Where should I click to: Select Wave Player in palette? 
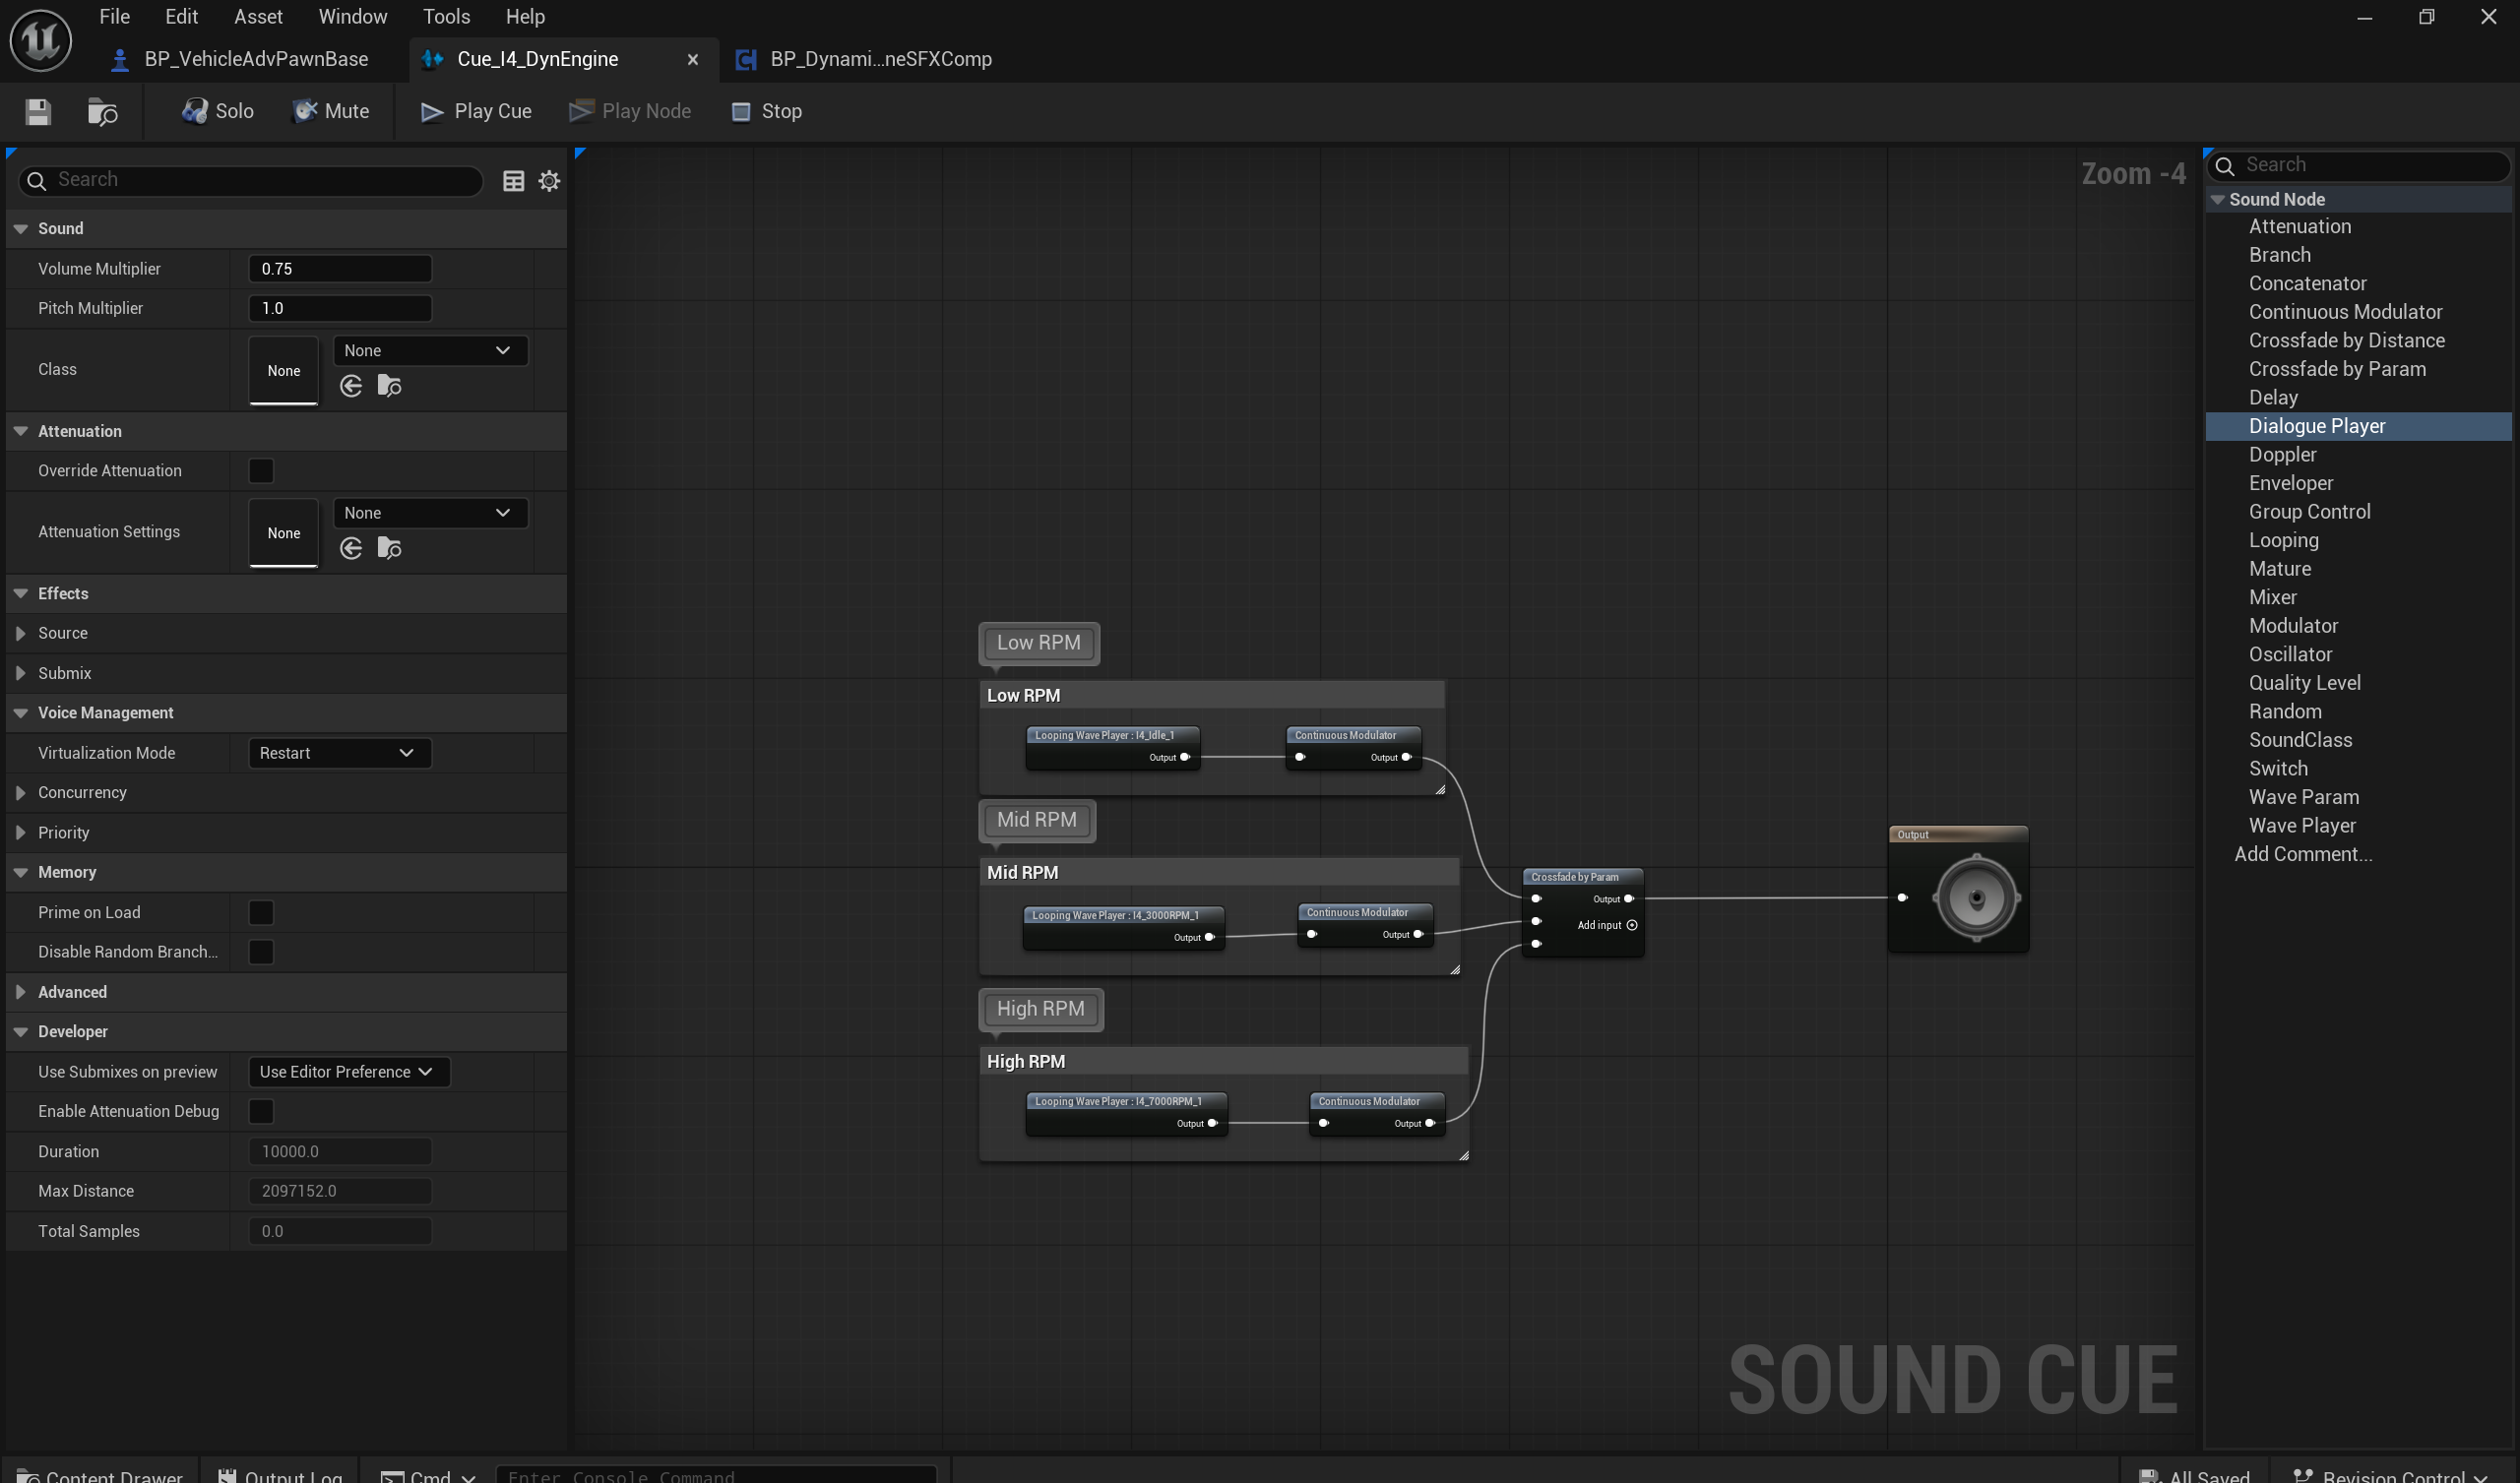point(2302,826)
